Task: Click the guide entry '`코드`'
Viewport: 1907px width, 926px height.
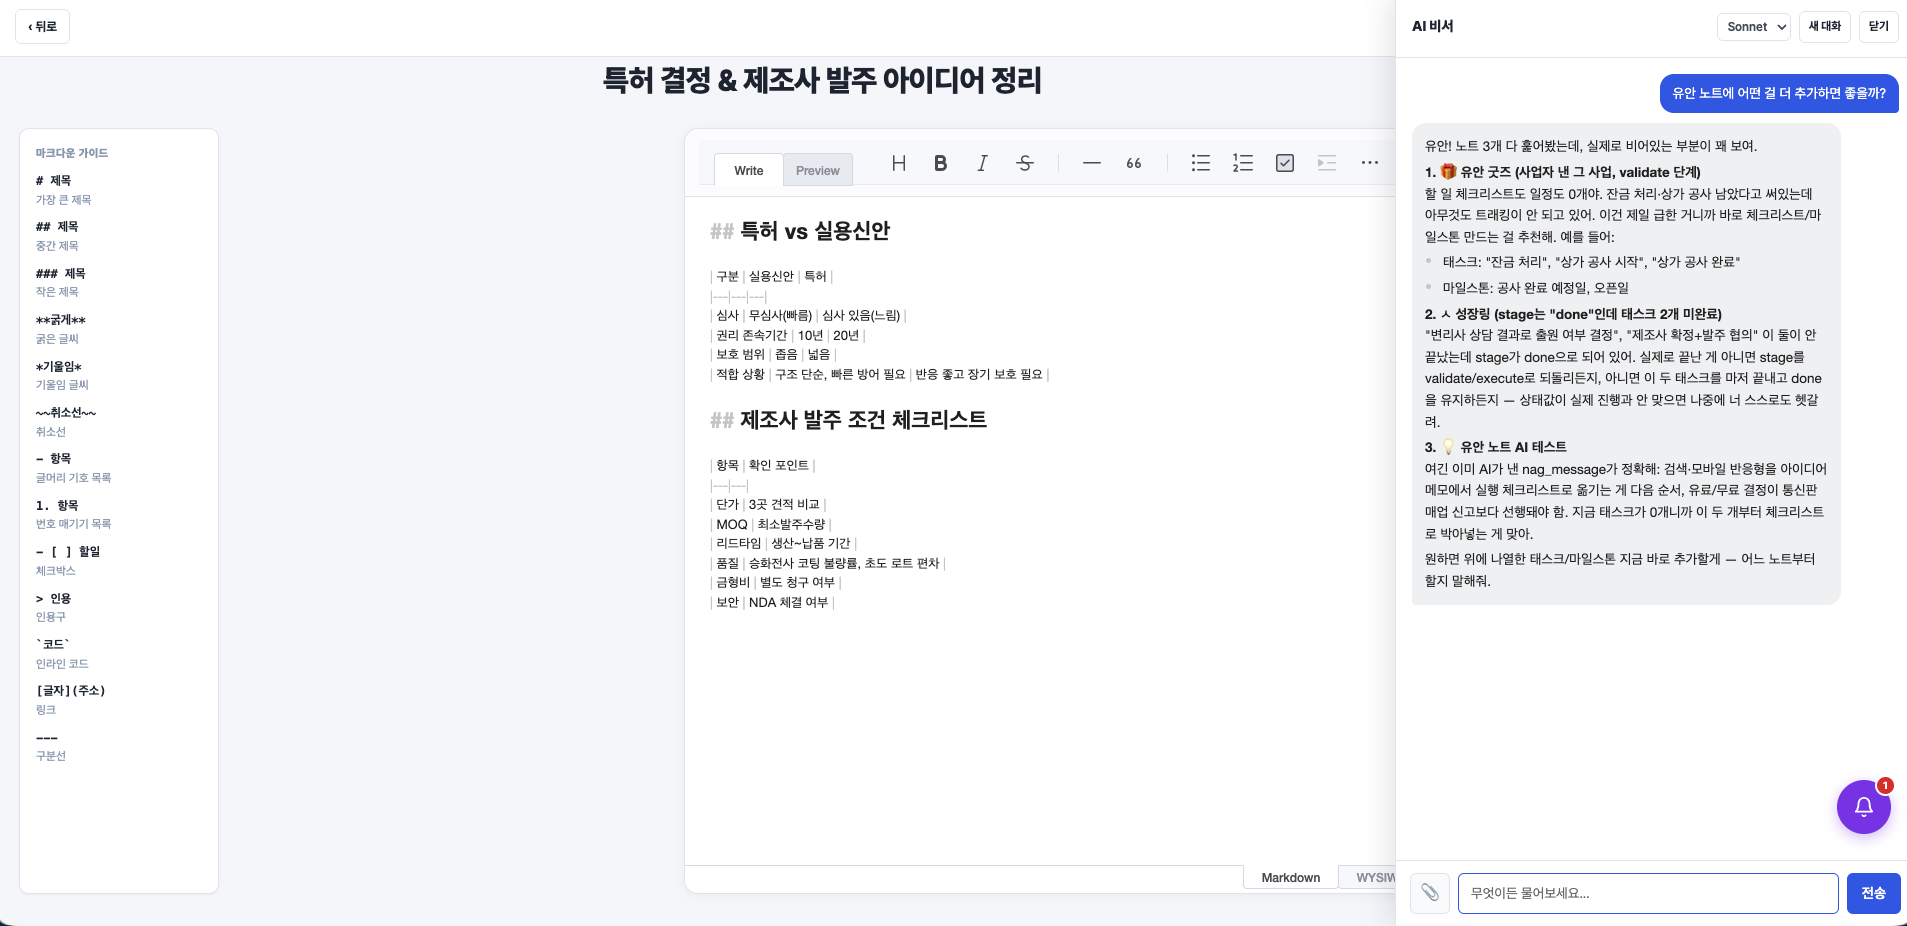Action: (x=53, y=645)
